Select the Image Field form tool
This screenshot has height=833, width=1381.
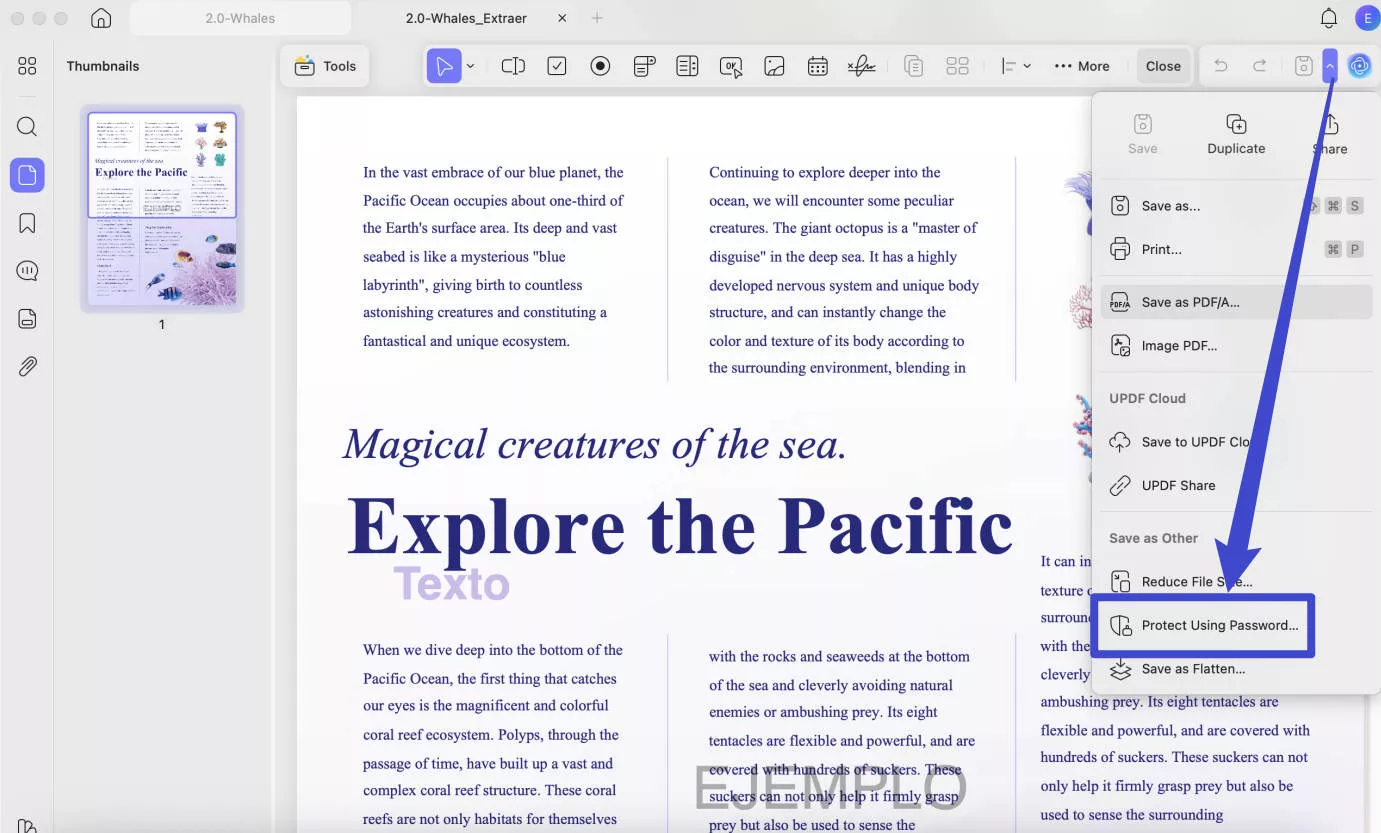pyautogui.click(x=774, y=66)
